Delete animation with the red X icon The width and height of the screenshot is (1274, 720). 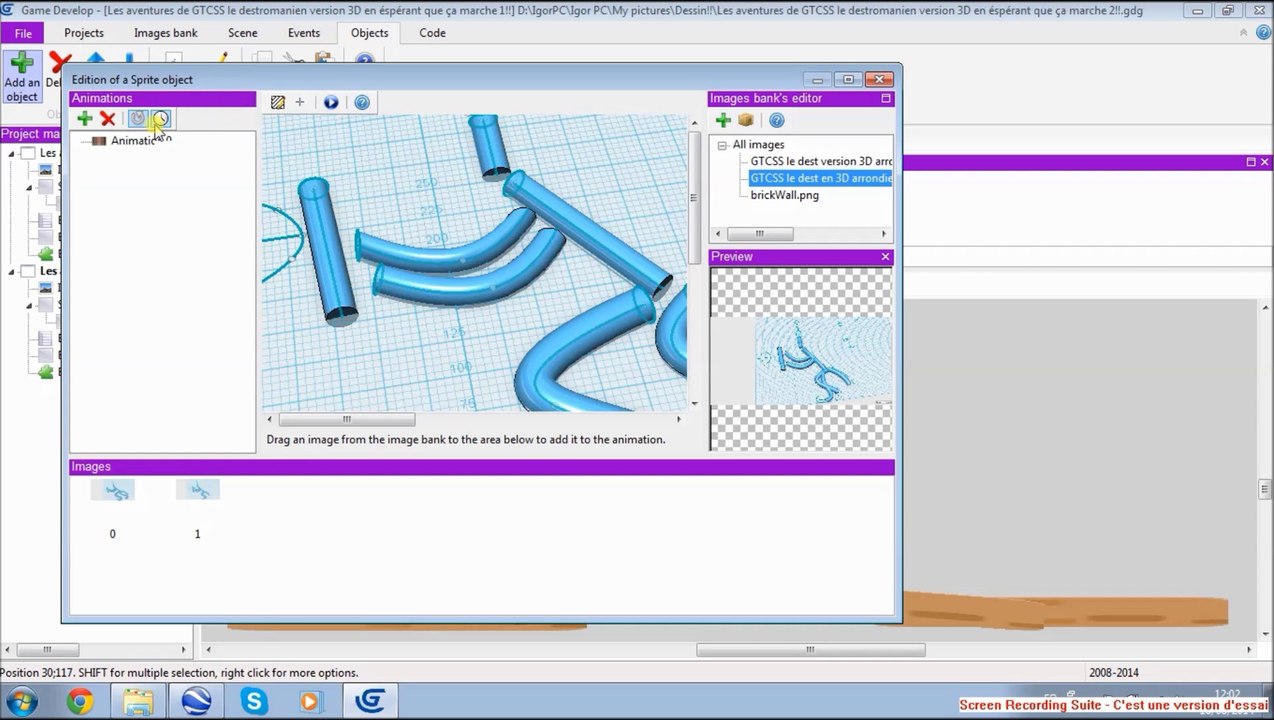[108, 119]
